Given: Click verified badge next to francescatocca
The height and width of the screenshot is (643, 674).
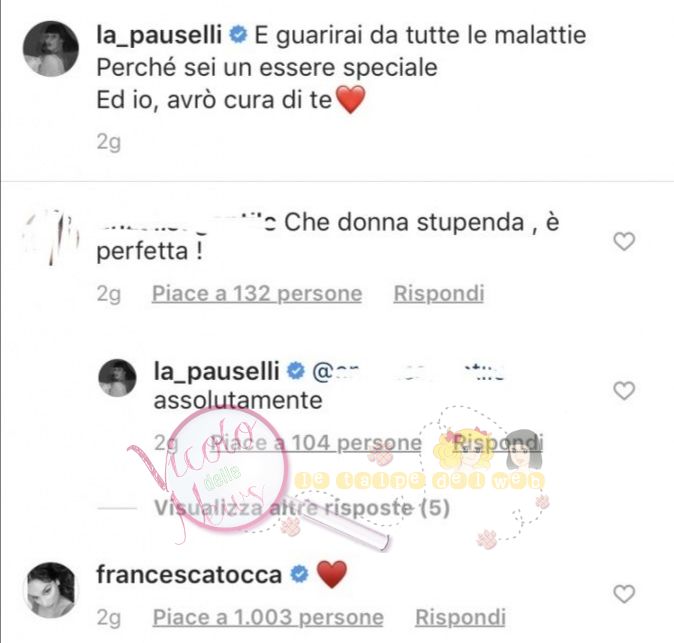Looking at the screenshot, I should [x=299, y=574].
